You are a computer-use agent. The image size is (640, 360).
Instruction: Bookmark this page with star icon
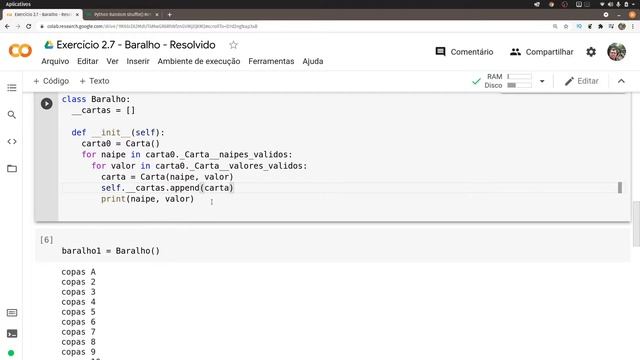566,26
